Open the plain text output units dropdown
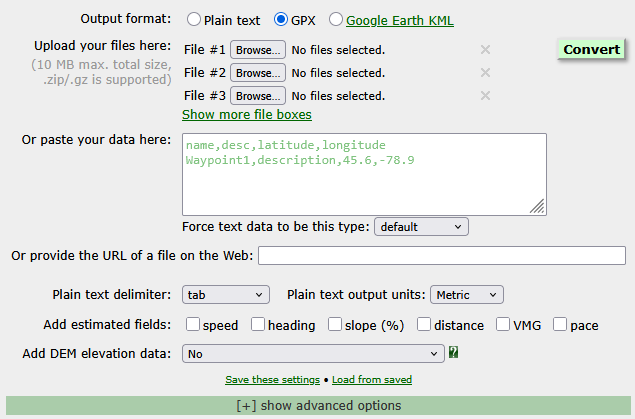This screenshot has width=635, height=419. click(466, 295)
